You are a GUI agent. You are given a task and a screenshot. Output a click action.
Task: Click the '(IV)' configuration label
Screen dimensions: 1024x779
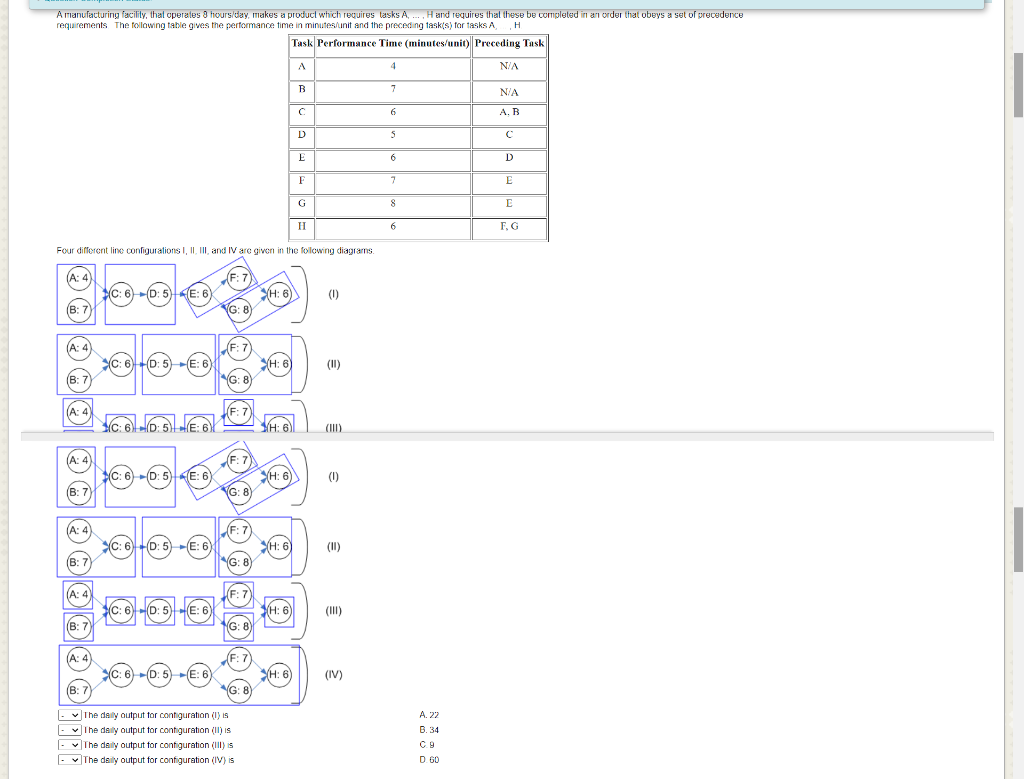334,675
